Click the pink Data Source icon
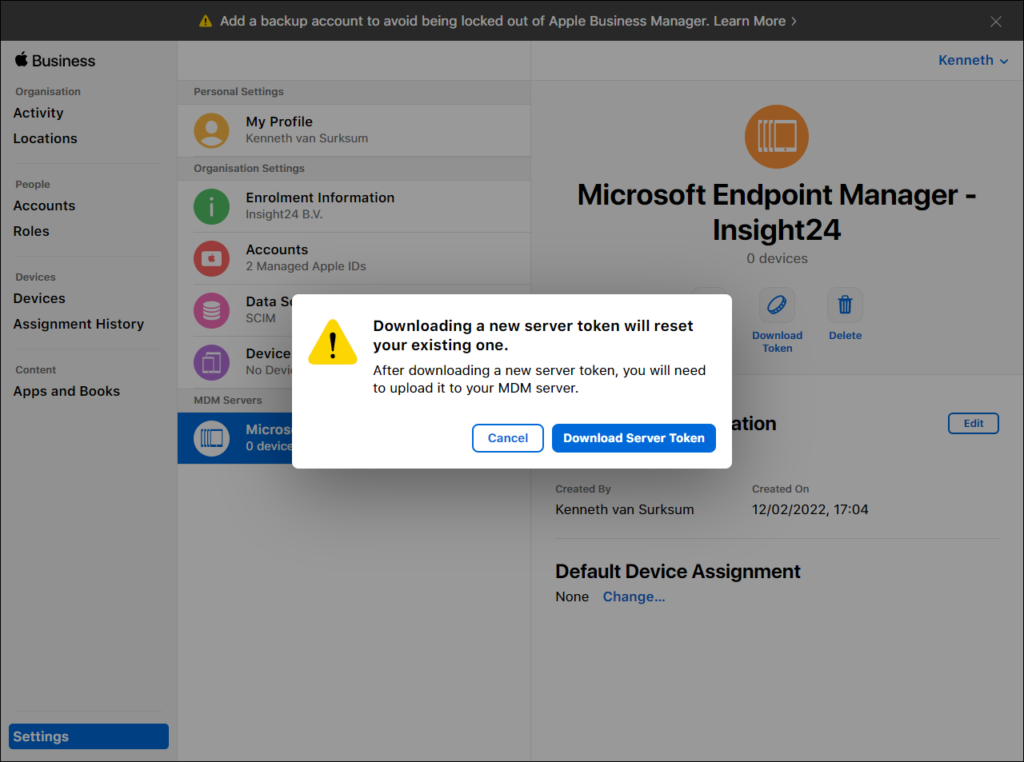This screenshot has height=762, width=1024. point(211,310)
